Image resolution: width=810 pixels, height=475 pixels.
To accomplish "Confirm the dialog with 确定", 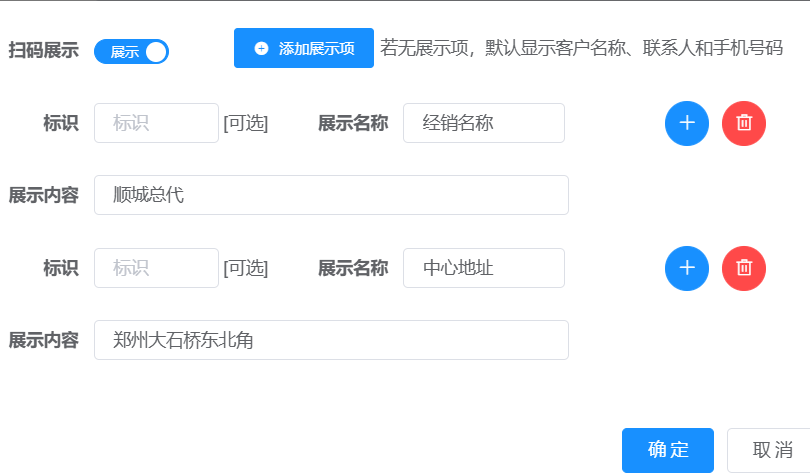I will tap(667, 450).
